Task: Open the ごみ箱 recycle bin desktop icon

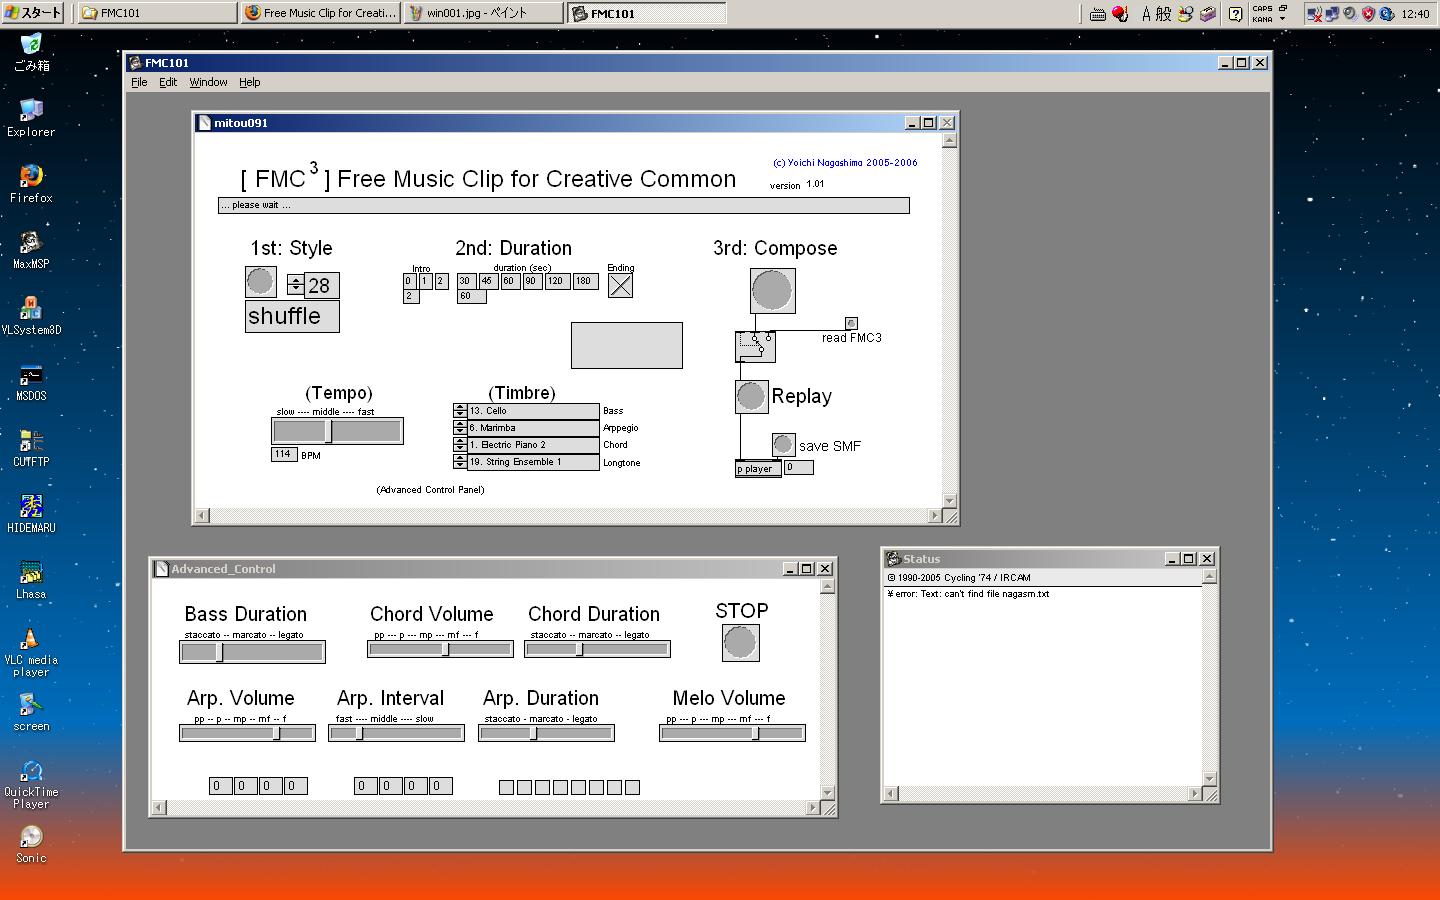Action: coord(31,52)
